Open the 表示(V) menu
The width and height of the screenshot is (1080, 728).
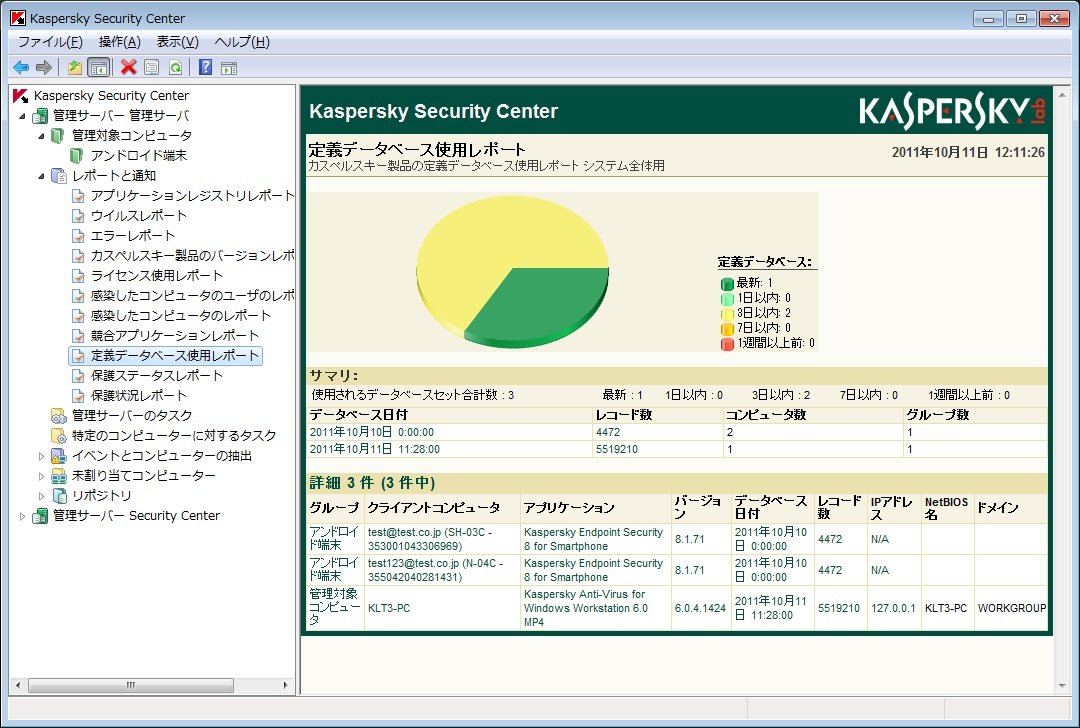tap(178, 42)
